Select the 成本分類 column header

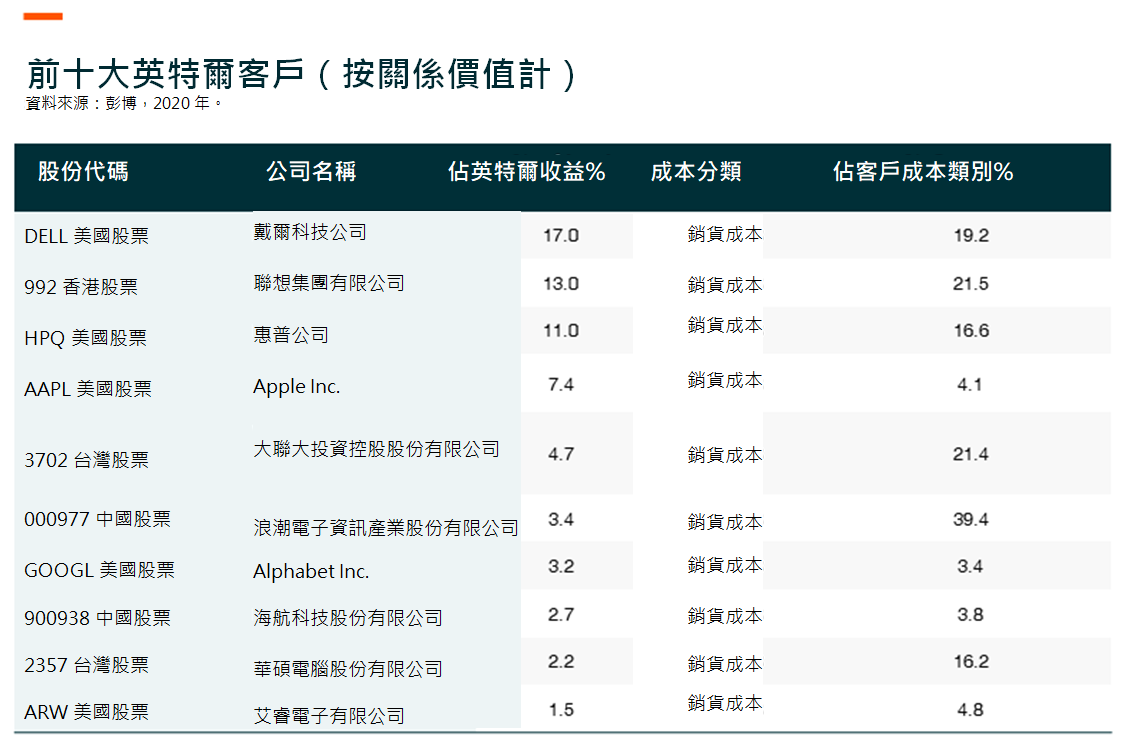(696, 172)
